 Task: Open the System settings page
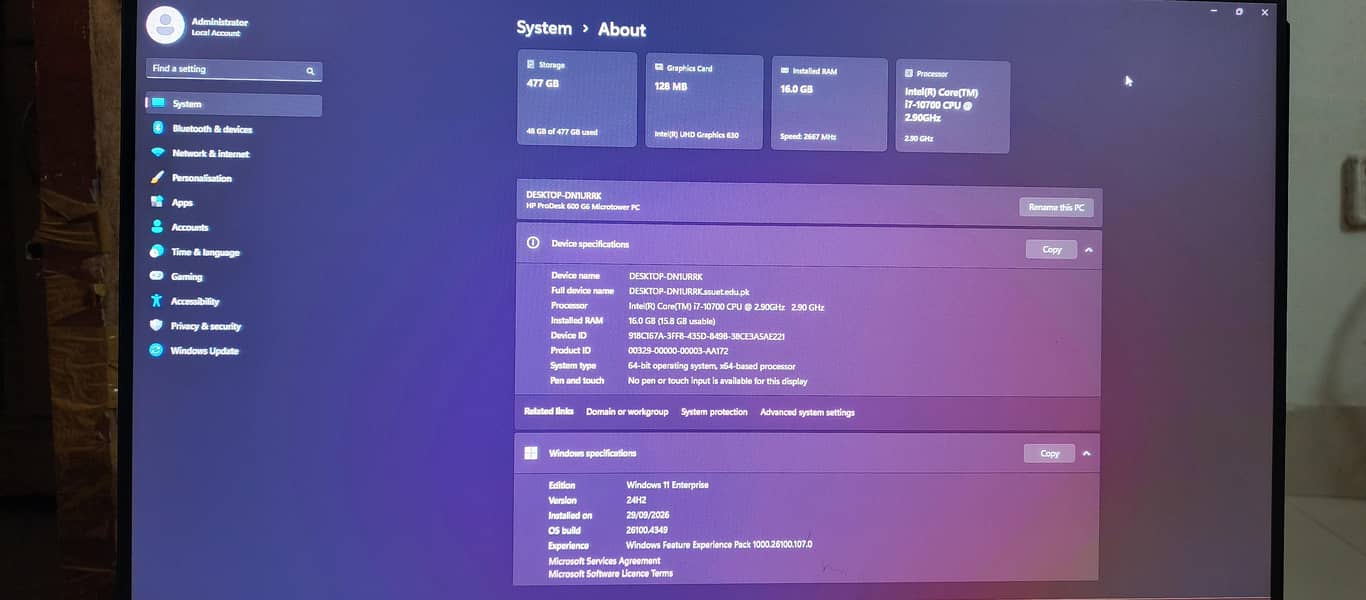[234, 104]
